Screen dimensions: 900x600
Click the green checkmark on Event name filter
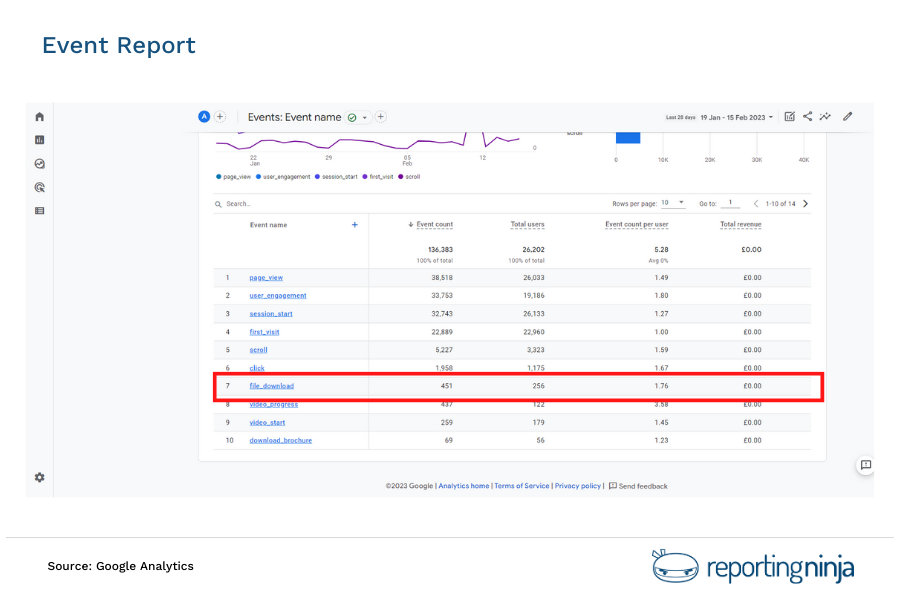point(351,117)
